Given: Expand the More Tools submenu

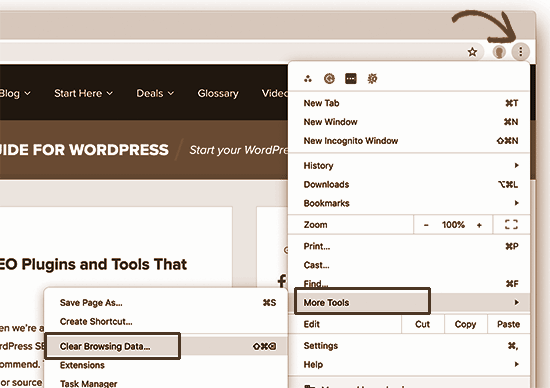Looking at the screenshot, I should click(x=409, y=302).
